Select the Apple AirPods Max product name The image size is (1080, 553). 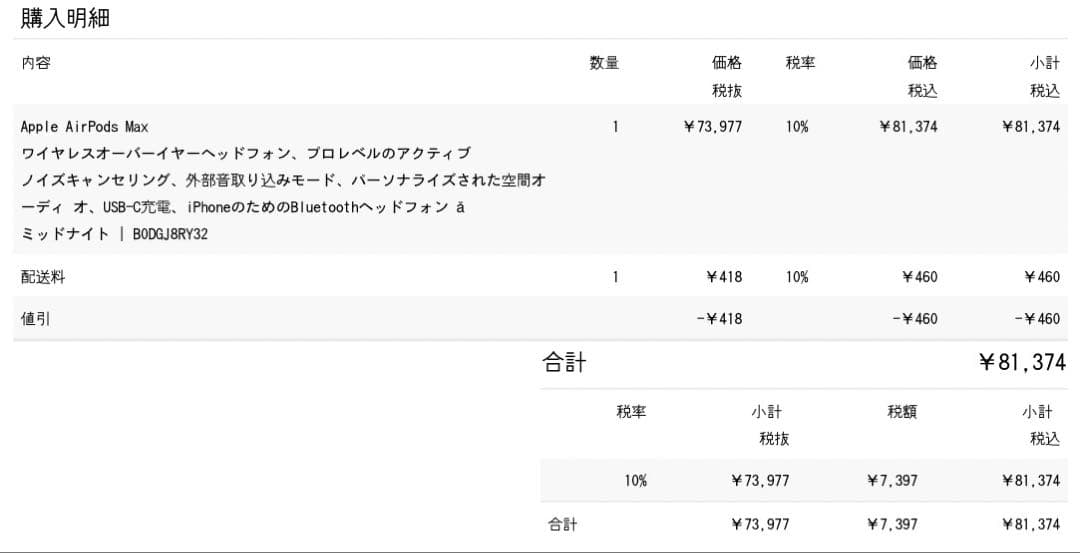[84, 127]
